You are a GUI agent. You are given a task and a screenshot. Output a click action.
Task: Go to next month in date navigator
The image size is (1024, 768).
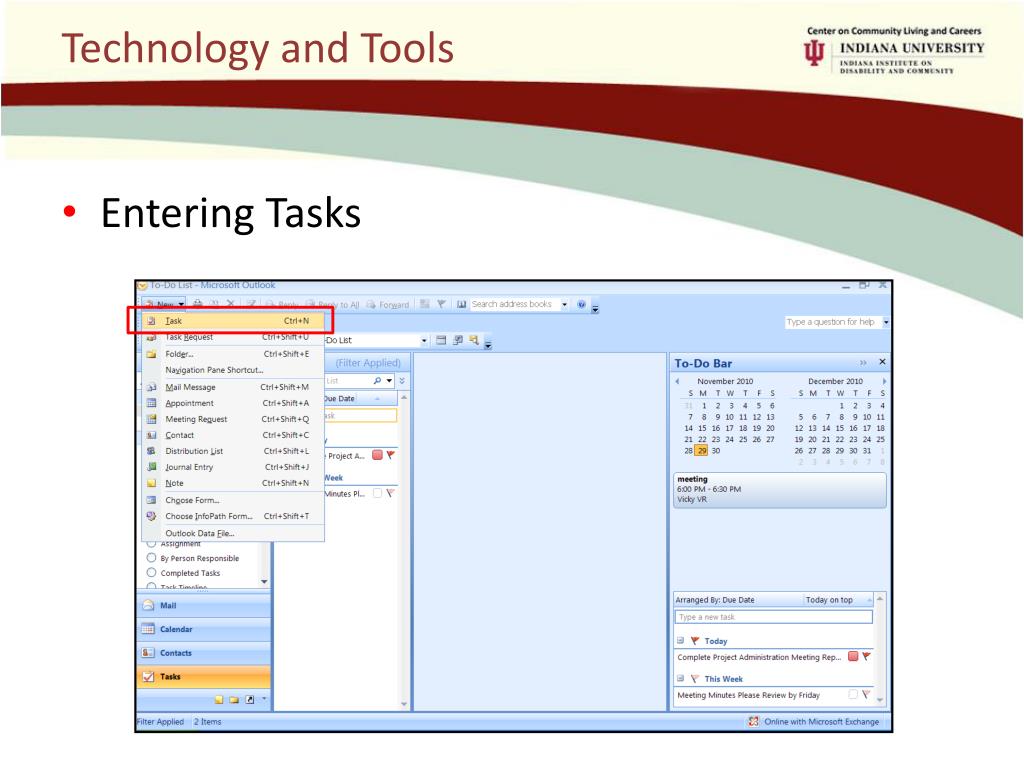pos(884,381)
